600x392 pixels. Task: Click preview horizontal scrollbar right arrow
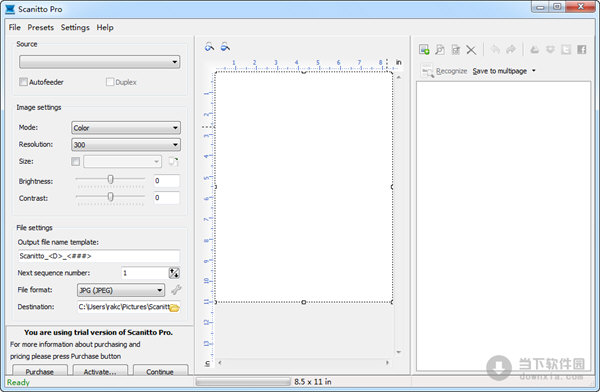tap(387, 362)
